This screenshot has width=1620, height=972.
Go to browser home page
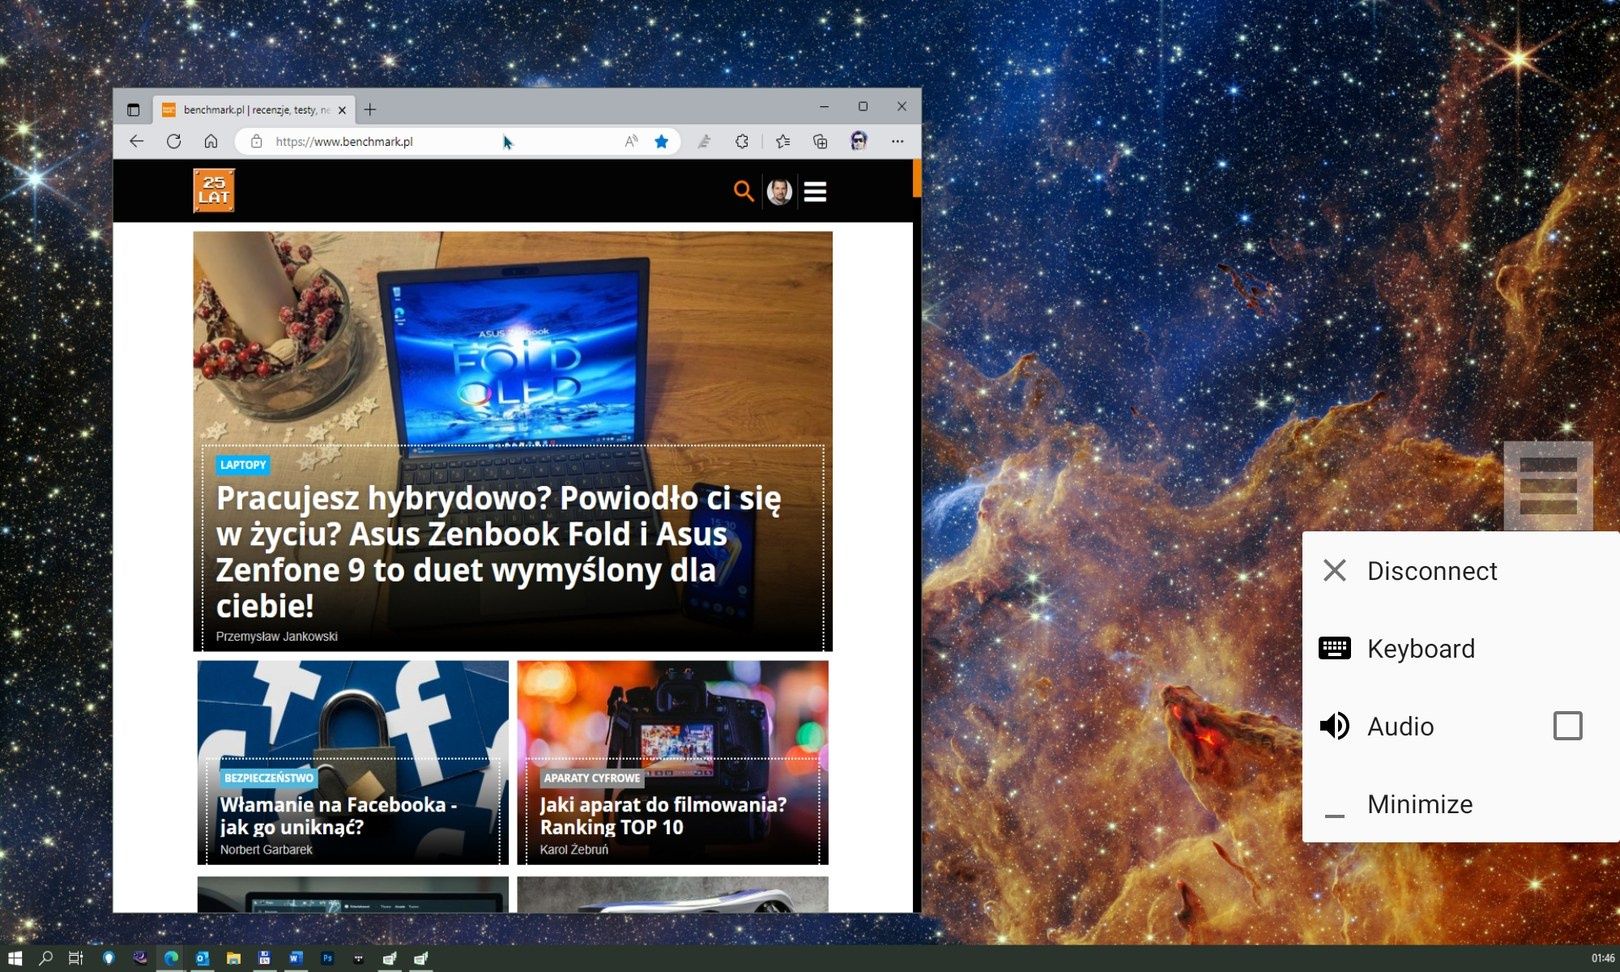211,141
